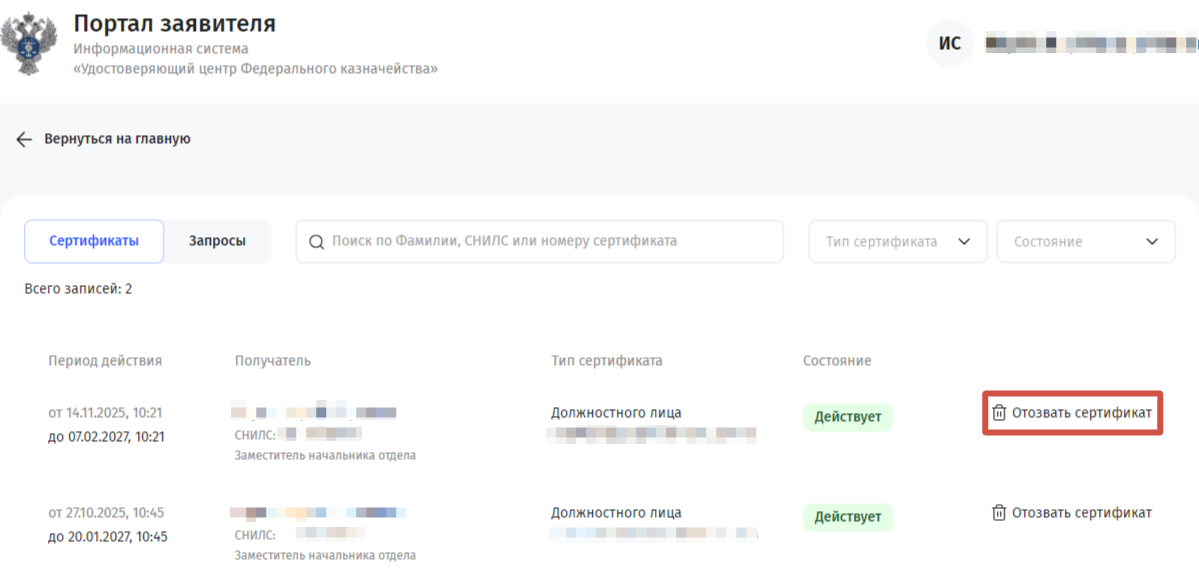The image size is (1199, 571).
Task: Expand the Тип сертификата dropdown
Action: click(x=898, y=242)
